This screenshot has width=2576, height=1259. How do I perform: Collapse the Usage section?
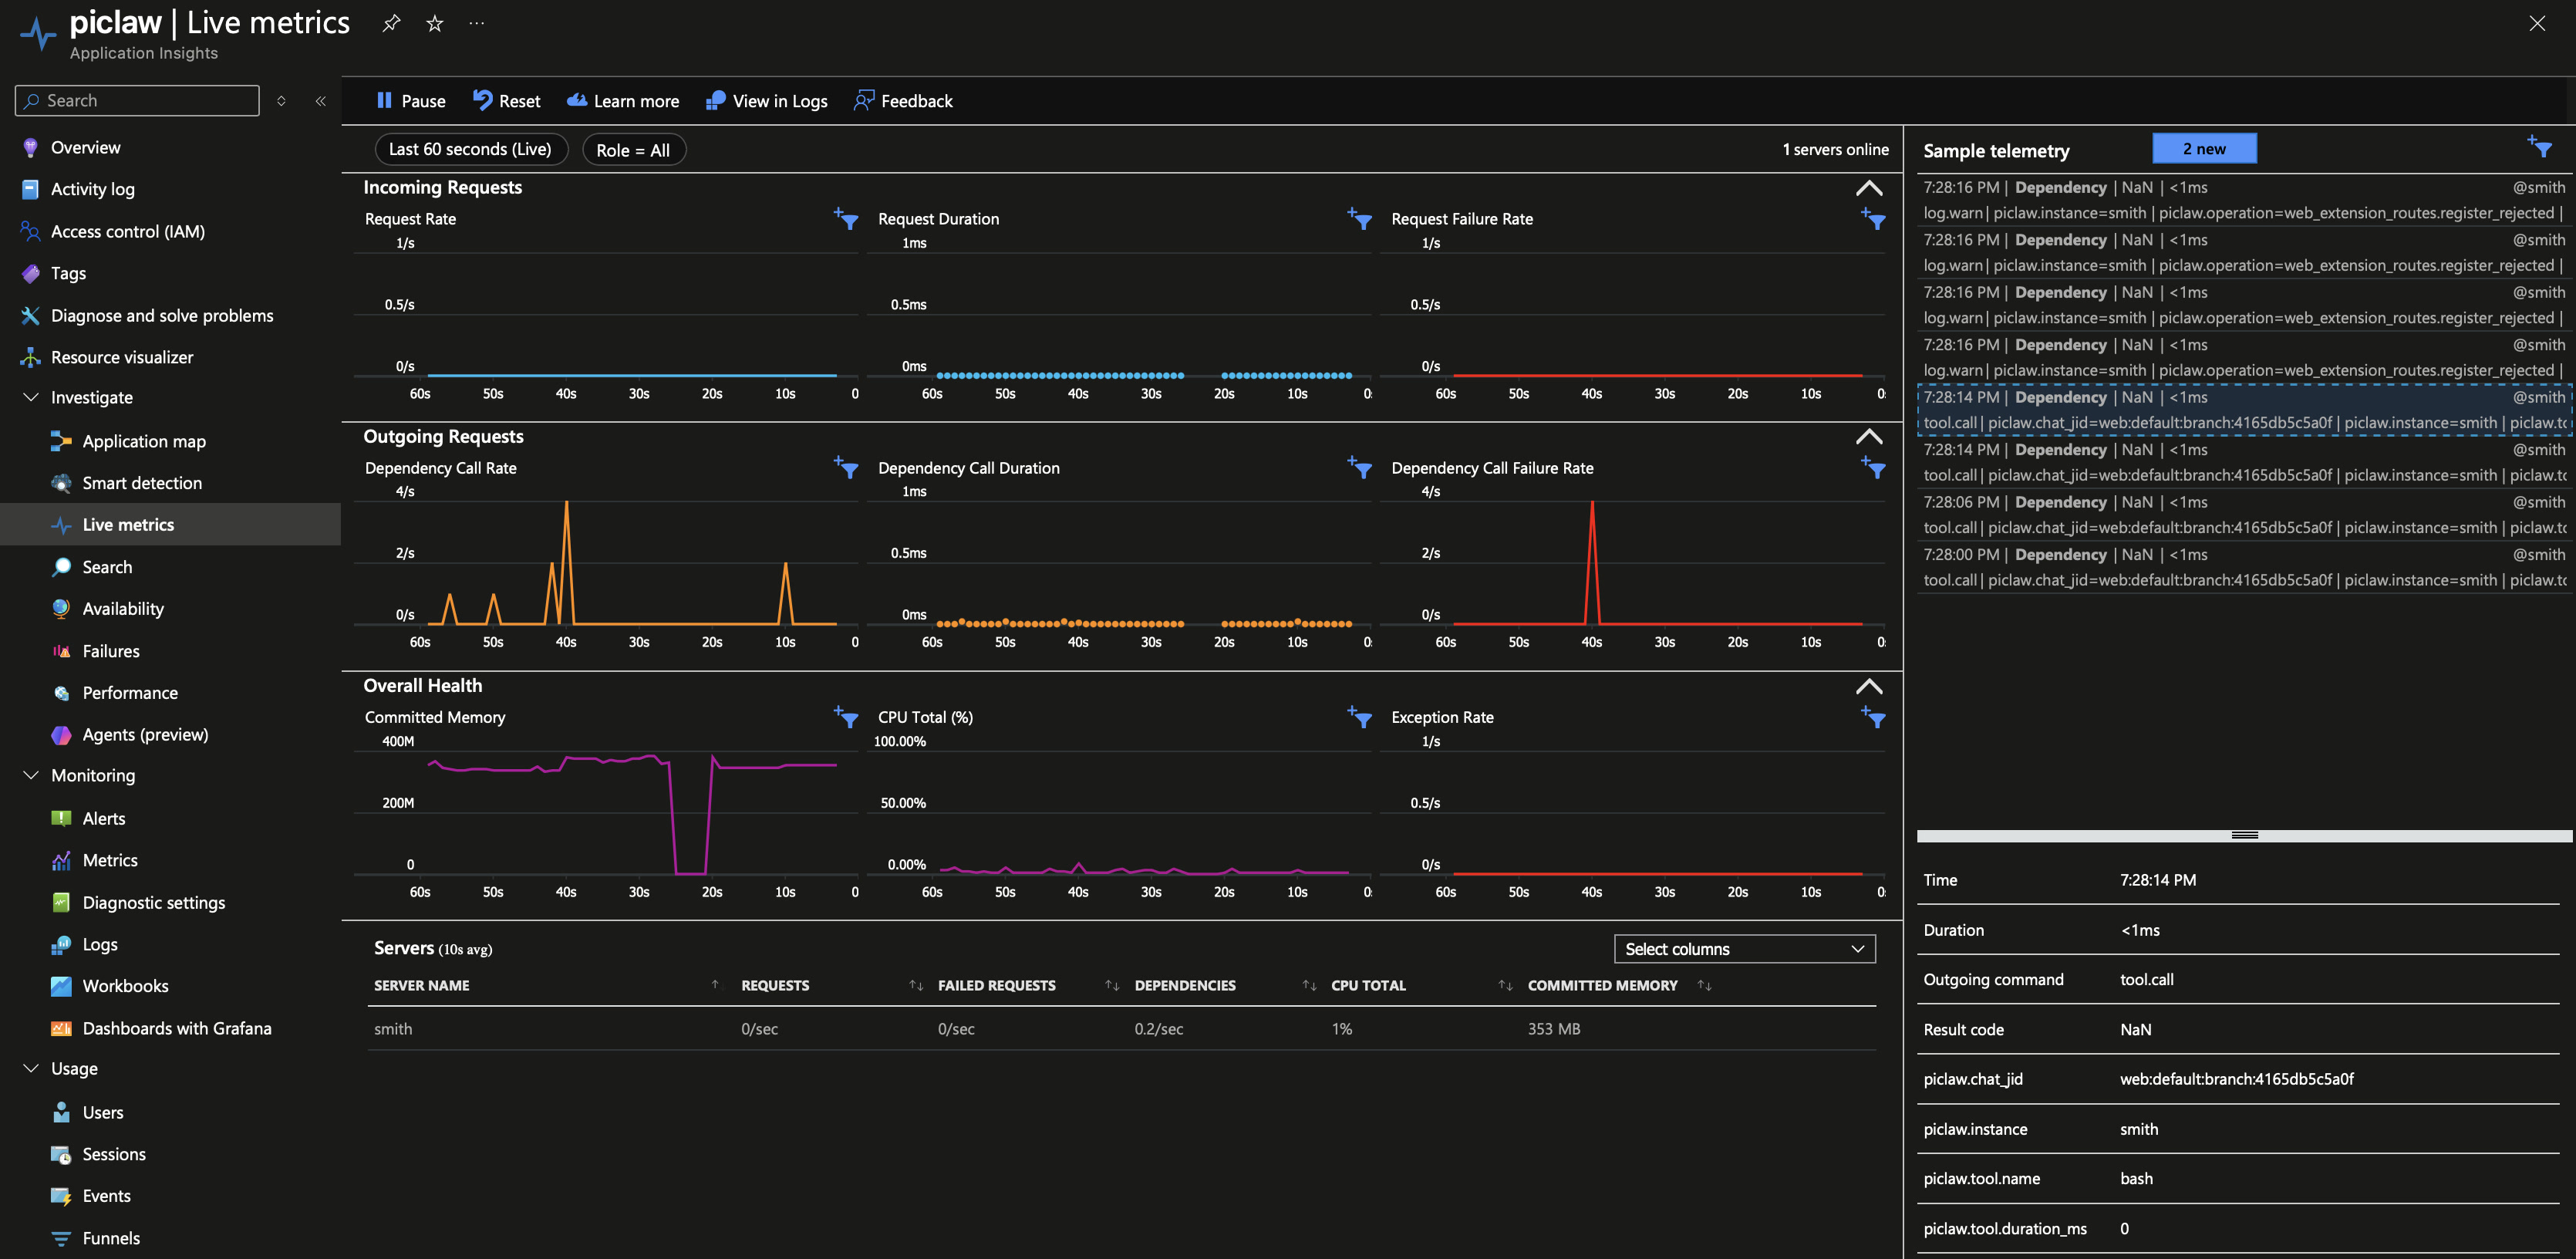click(x=31, y=1068)
